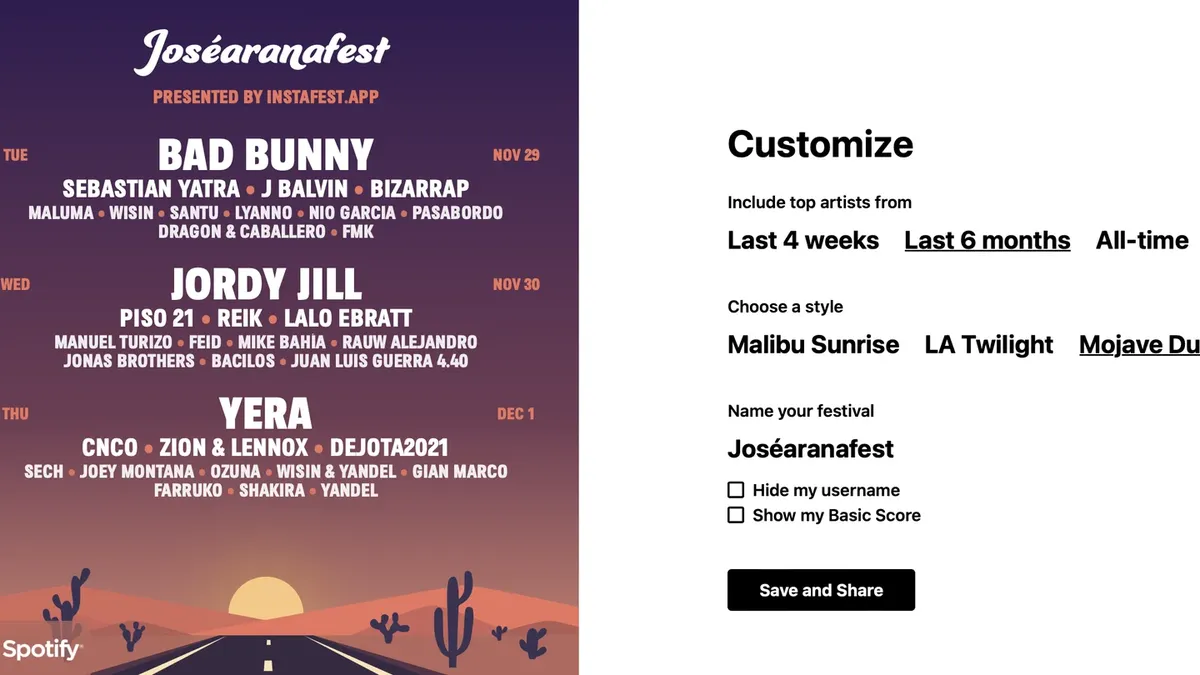Choose the Malibu Sunrise style
This screenshot has width=1200, height=675.
813,345
